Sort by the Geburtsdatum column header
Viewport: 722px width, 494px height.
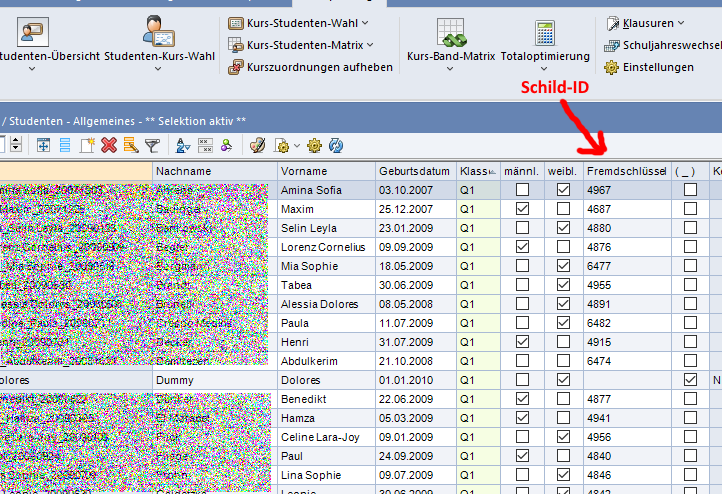[x=416, y=171]
